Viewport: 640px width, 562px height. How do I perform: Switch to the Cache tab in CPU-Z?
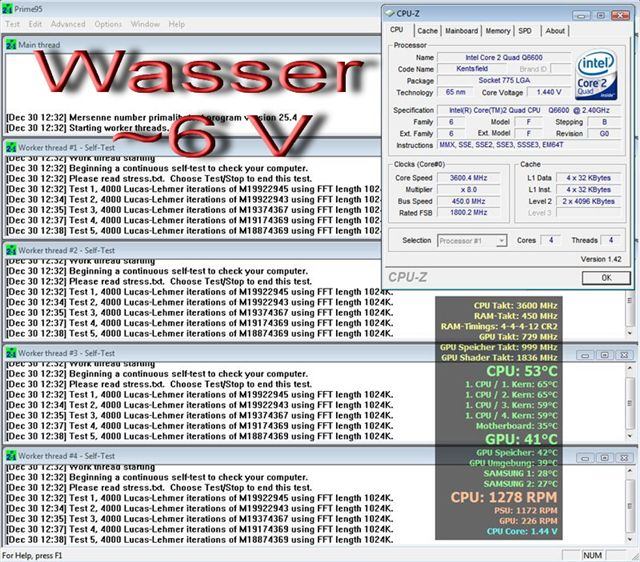point(427,31)
